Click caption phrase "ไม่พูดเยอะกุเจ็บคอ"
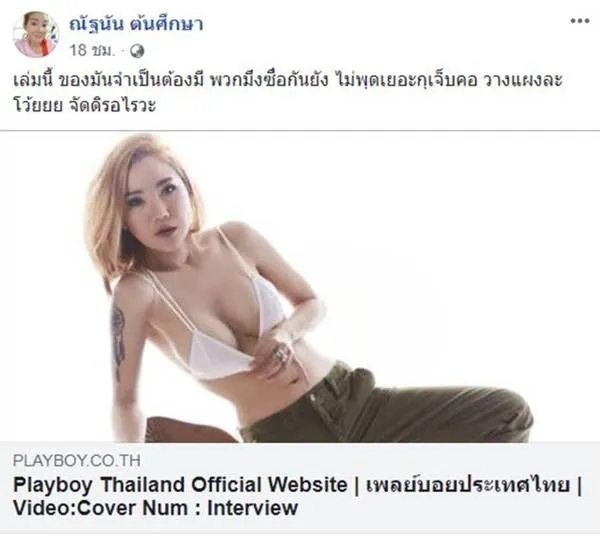The width and height of the screenshot is (600, 535). click(x=405, y=81)
